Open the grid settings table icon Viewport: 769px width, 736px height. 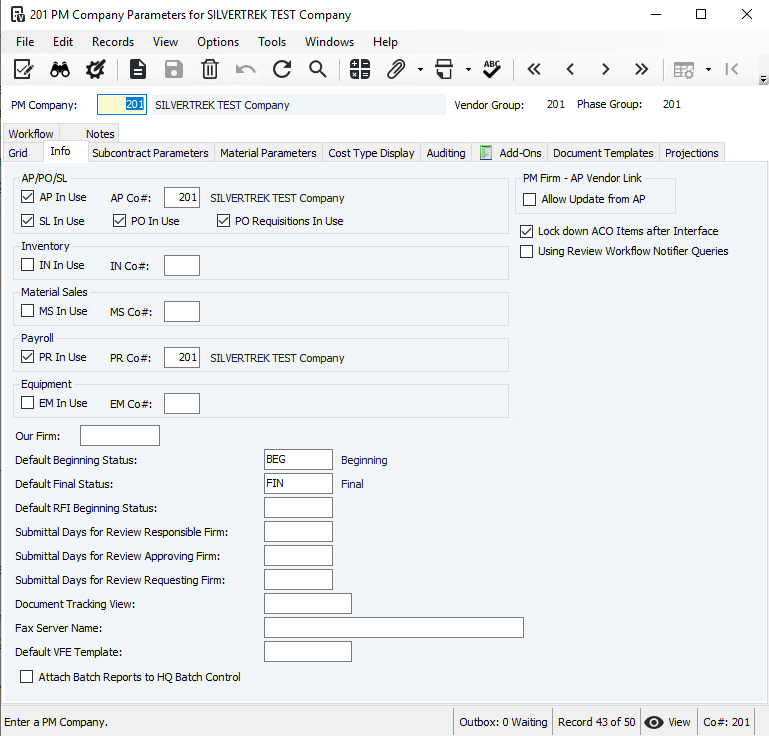pos(684,70)
